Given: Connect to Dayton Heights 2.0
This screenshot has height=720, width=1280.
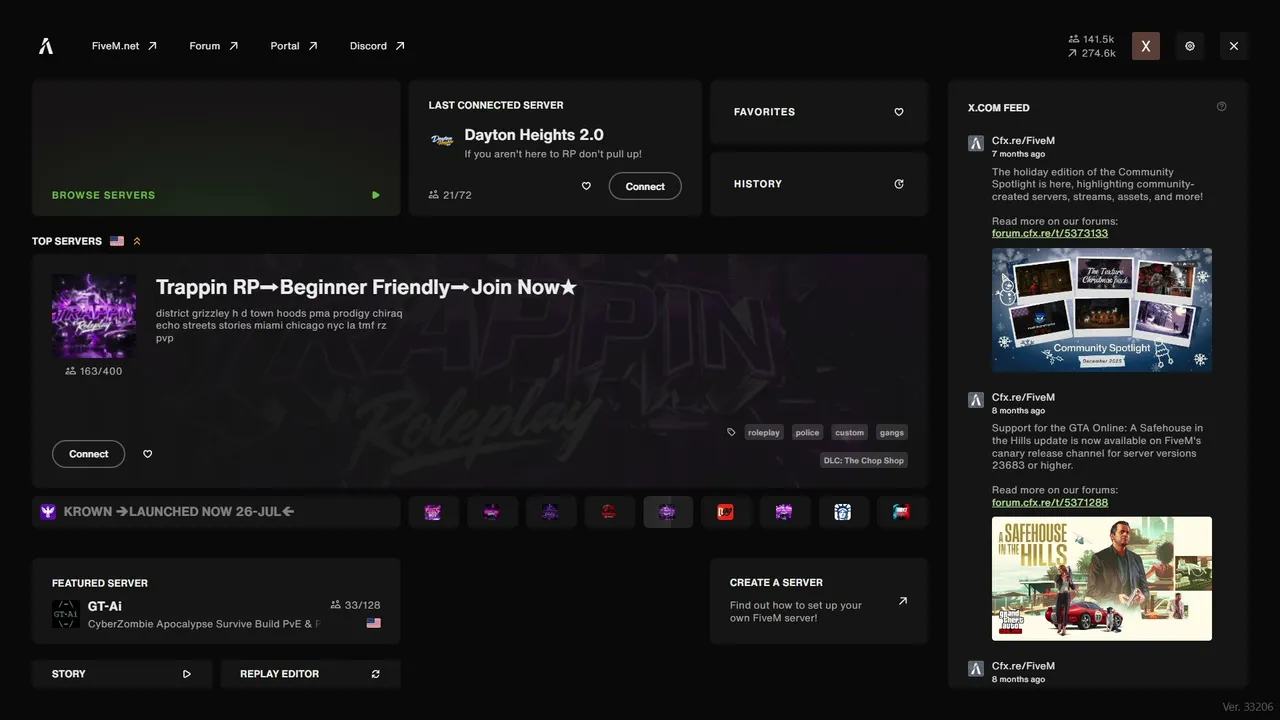Looking at the screenshot, I should tap(645, 186).
